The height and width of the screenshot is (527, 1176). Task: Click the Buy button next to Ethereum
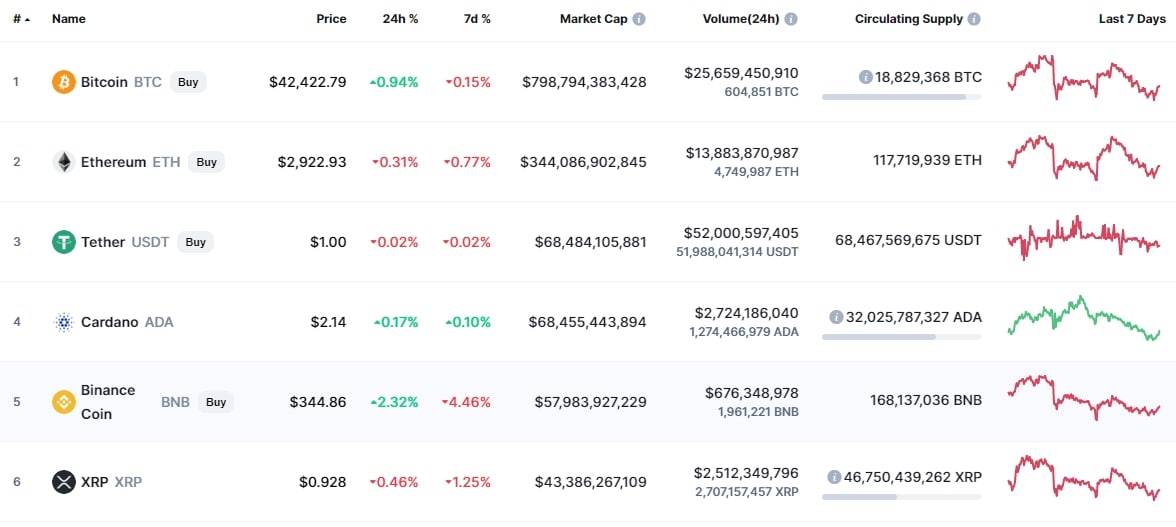click(x=206, y=162)
